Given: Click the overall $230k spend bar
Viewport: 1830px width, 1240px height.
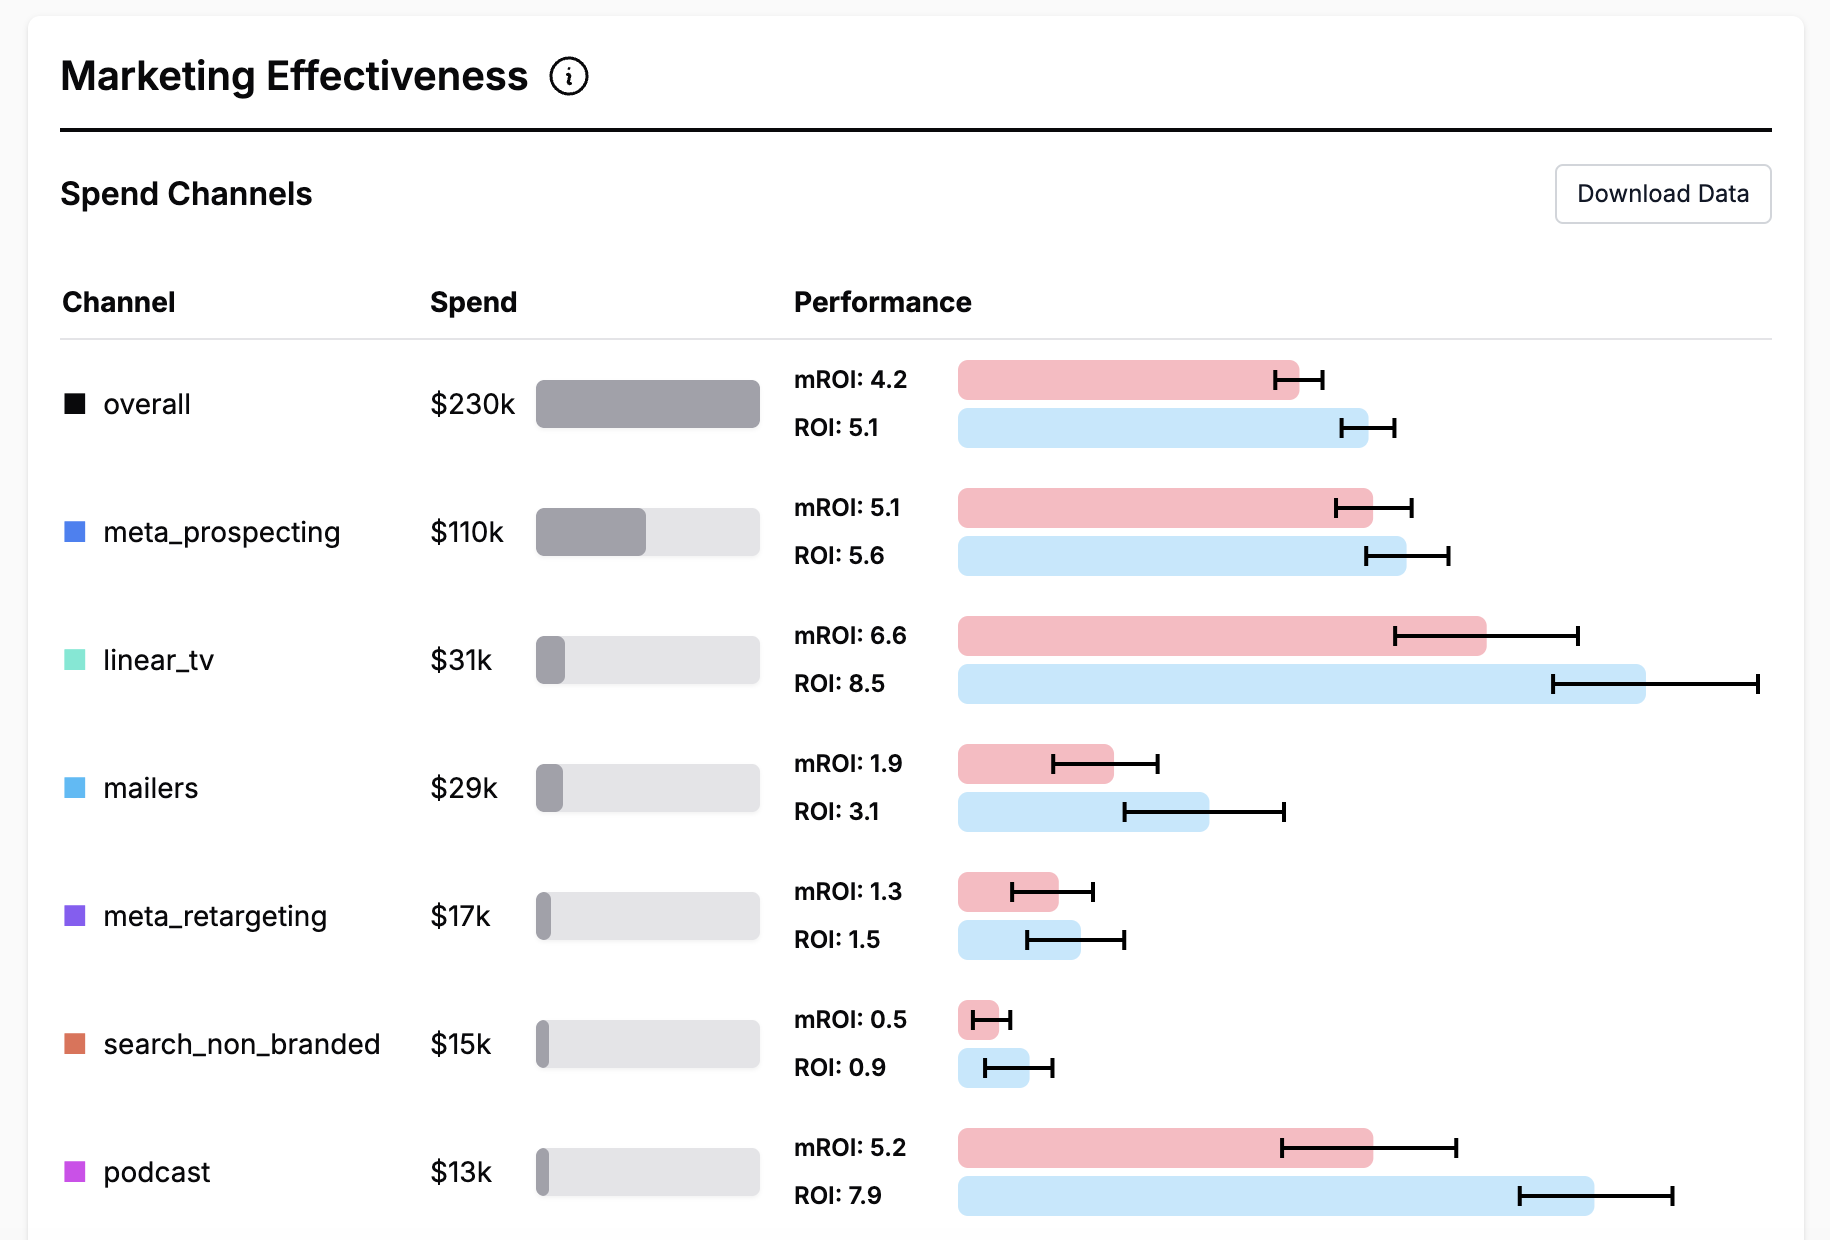Looking at the screenshot, I should 647,404.
